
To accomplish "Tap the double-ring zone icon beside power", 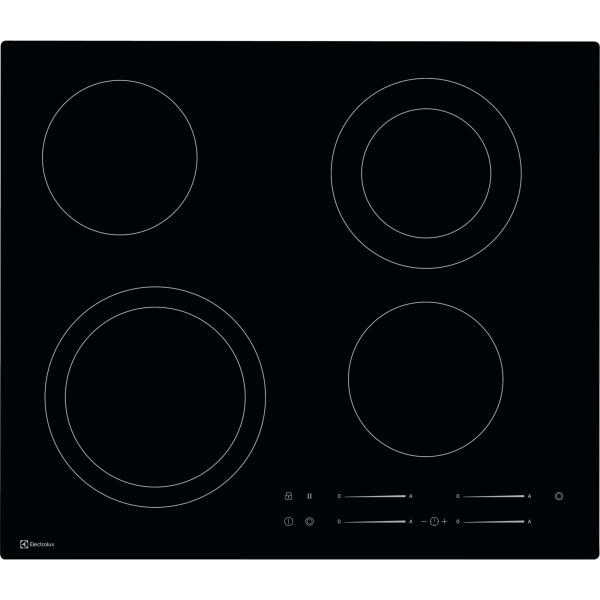I will click(x=310, y=521).
